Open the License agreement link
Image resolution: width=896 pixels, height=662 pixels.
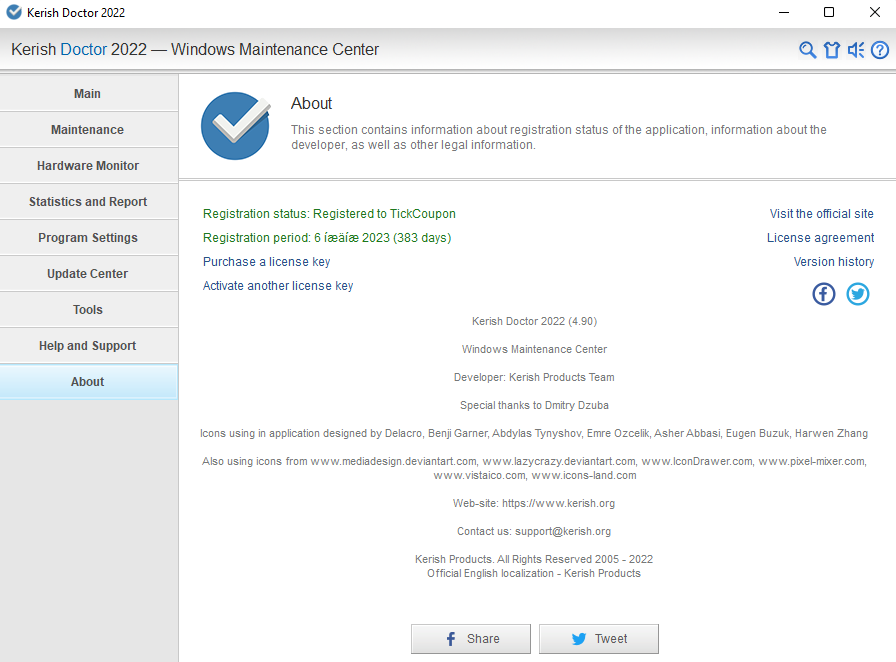820,238
